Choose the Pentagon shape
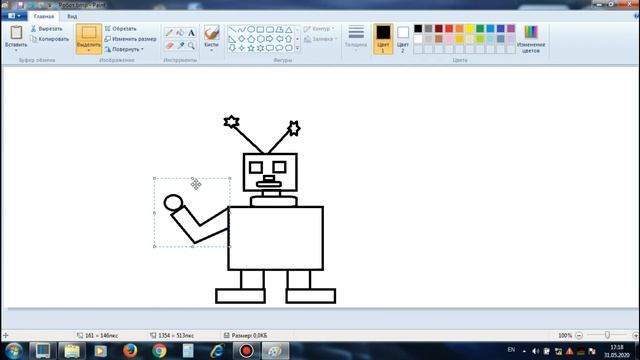The image size is (640, 360). point(251,39)
